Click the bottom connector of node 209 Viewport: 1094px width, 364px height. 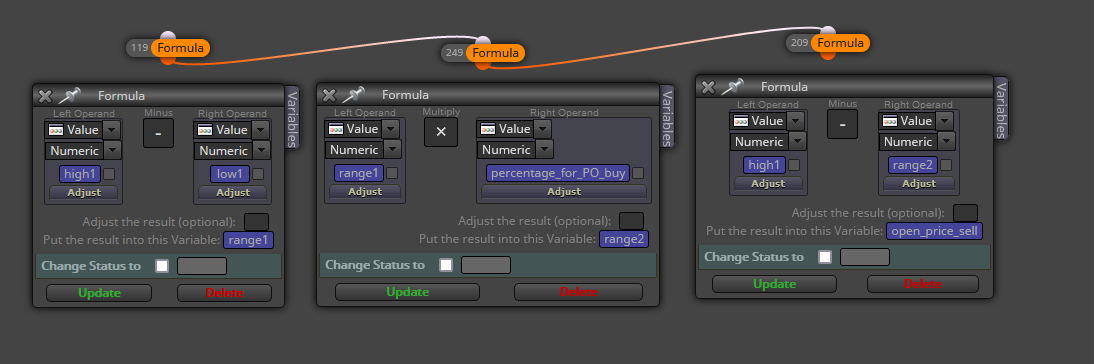coord(827,55)
